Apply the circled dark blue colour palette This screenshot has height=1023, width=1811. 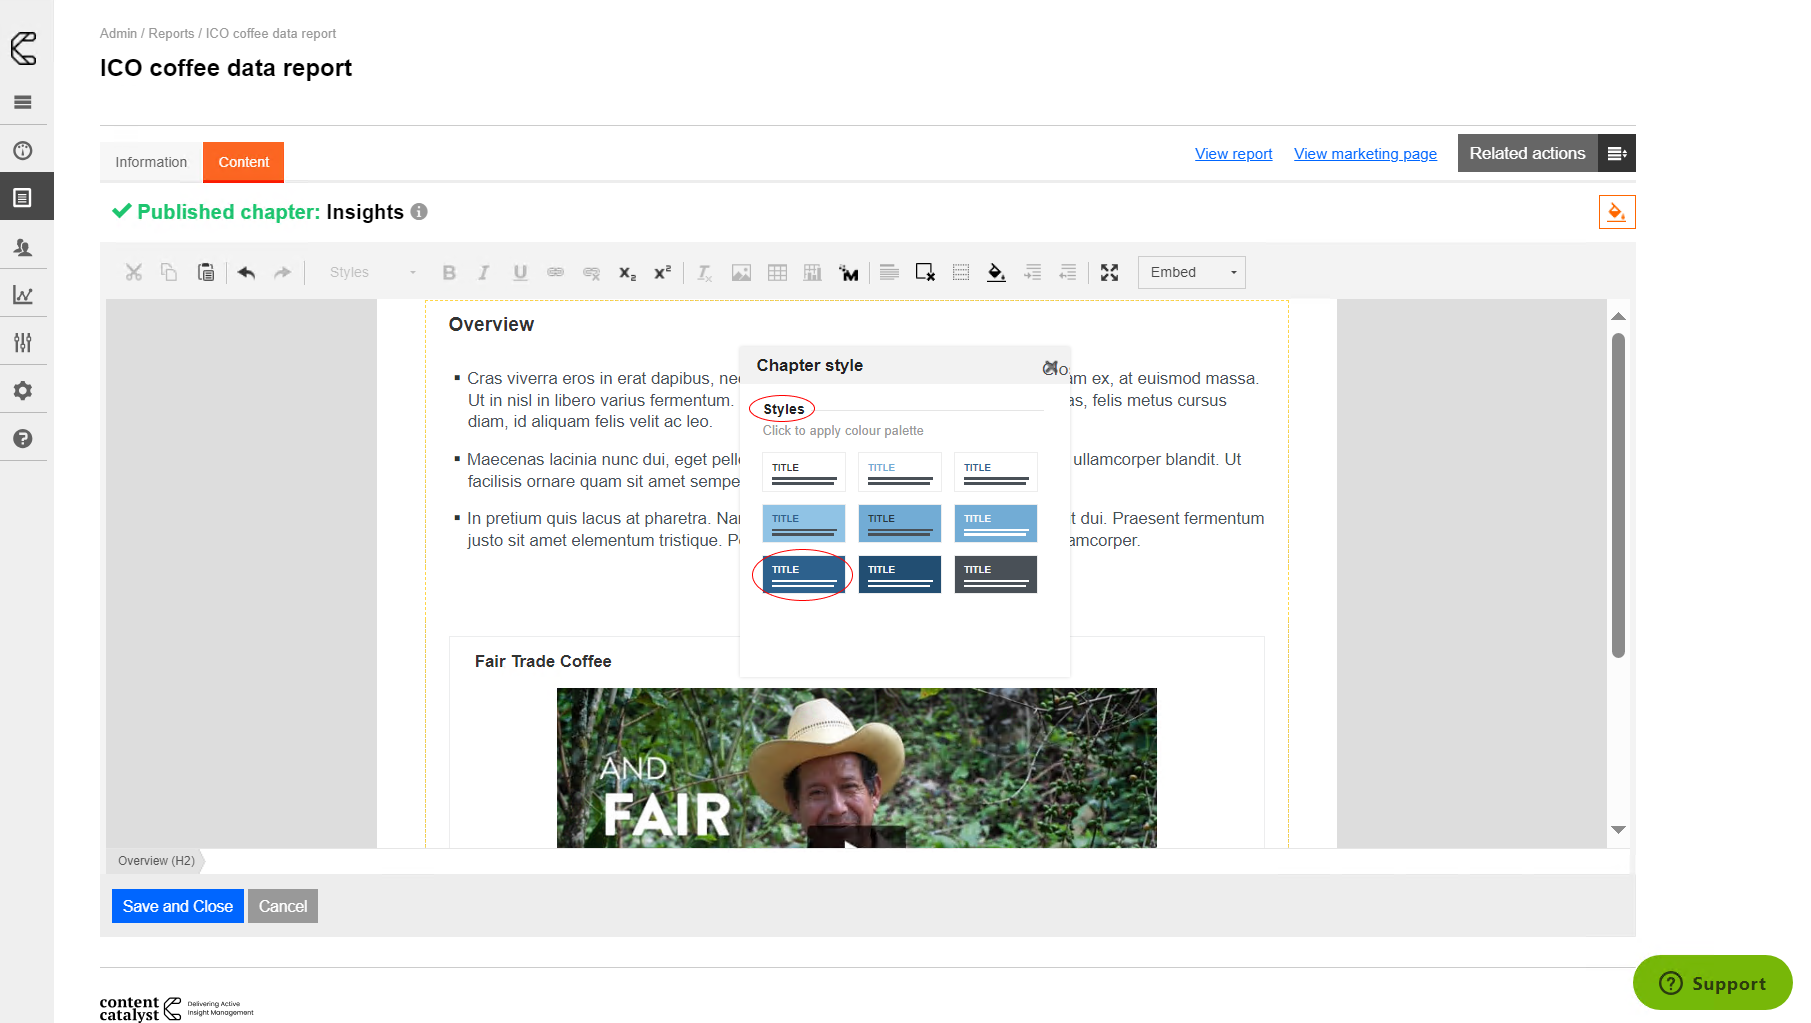click(x=803, y=575)
